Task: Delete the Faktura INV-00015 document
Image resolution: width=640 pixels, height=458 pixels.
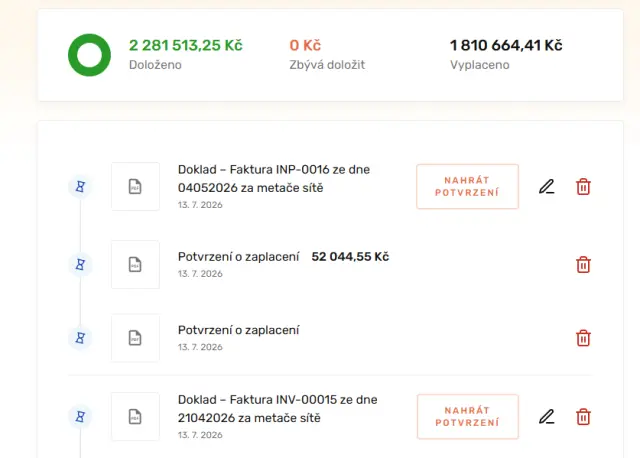Action: coord(583,417)
